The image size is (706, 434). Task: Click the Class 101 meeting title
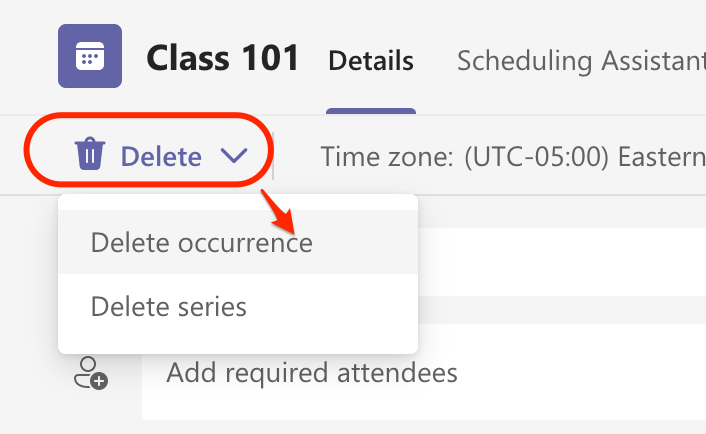click(x=222, y=58)
